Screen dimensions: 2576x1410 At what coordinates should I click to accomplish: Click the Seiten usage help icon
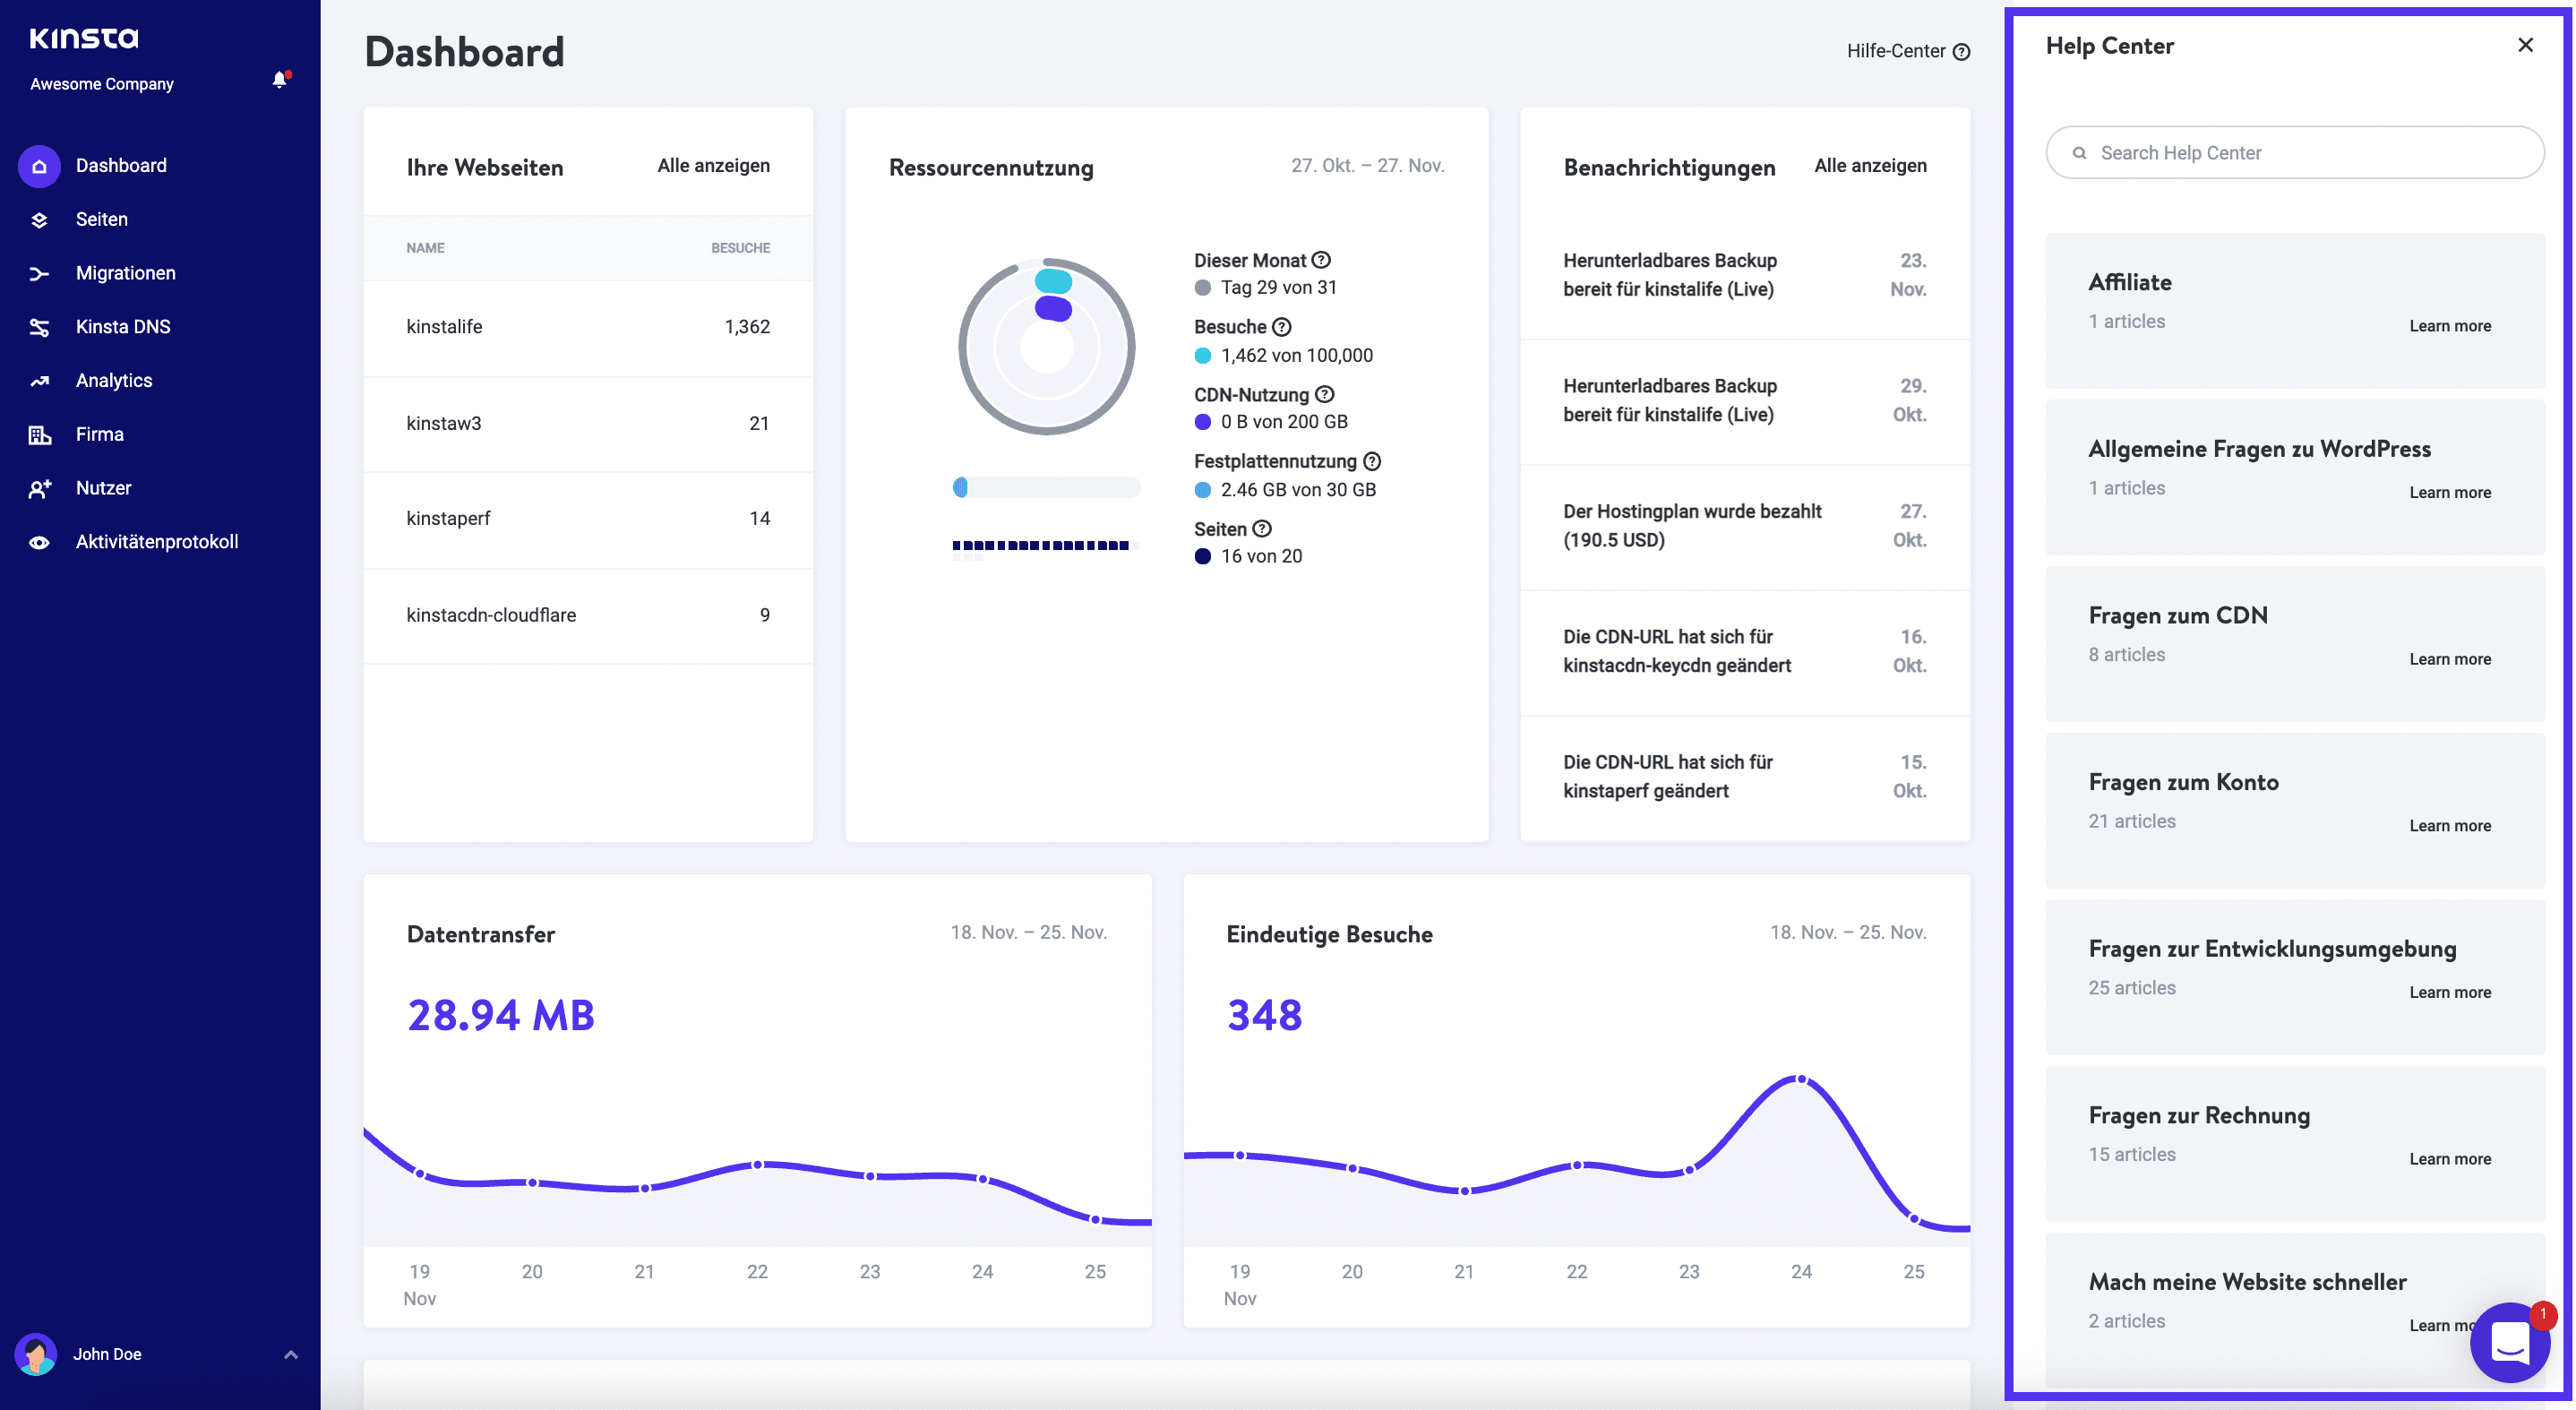click(1262, 528)
